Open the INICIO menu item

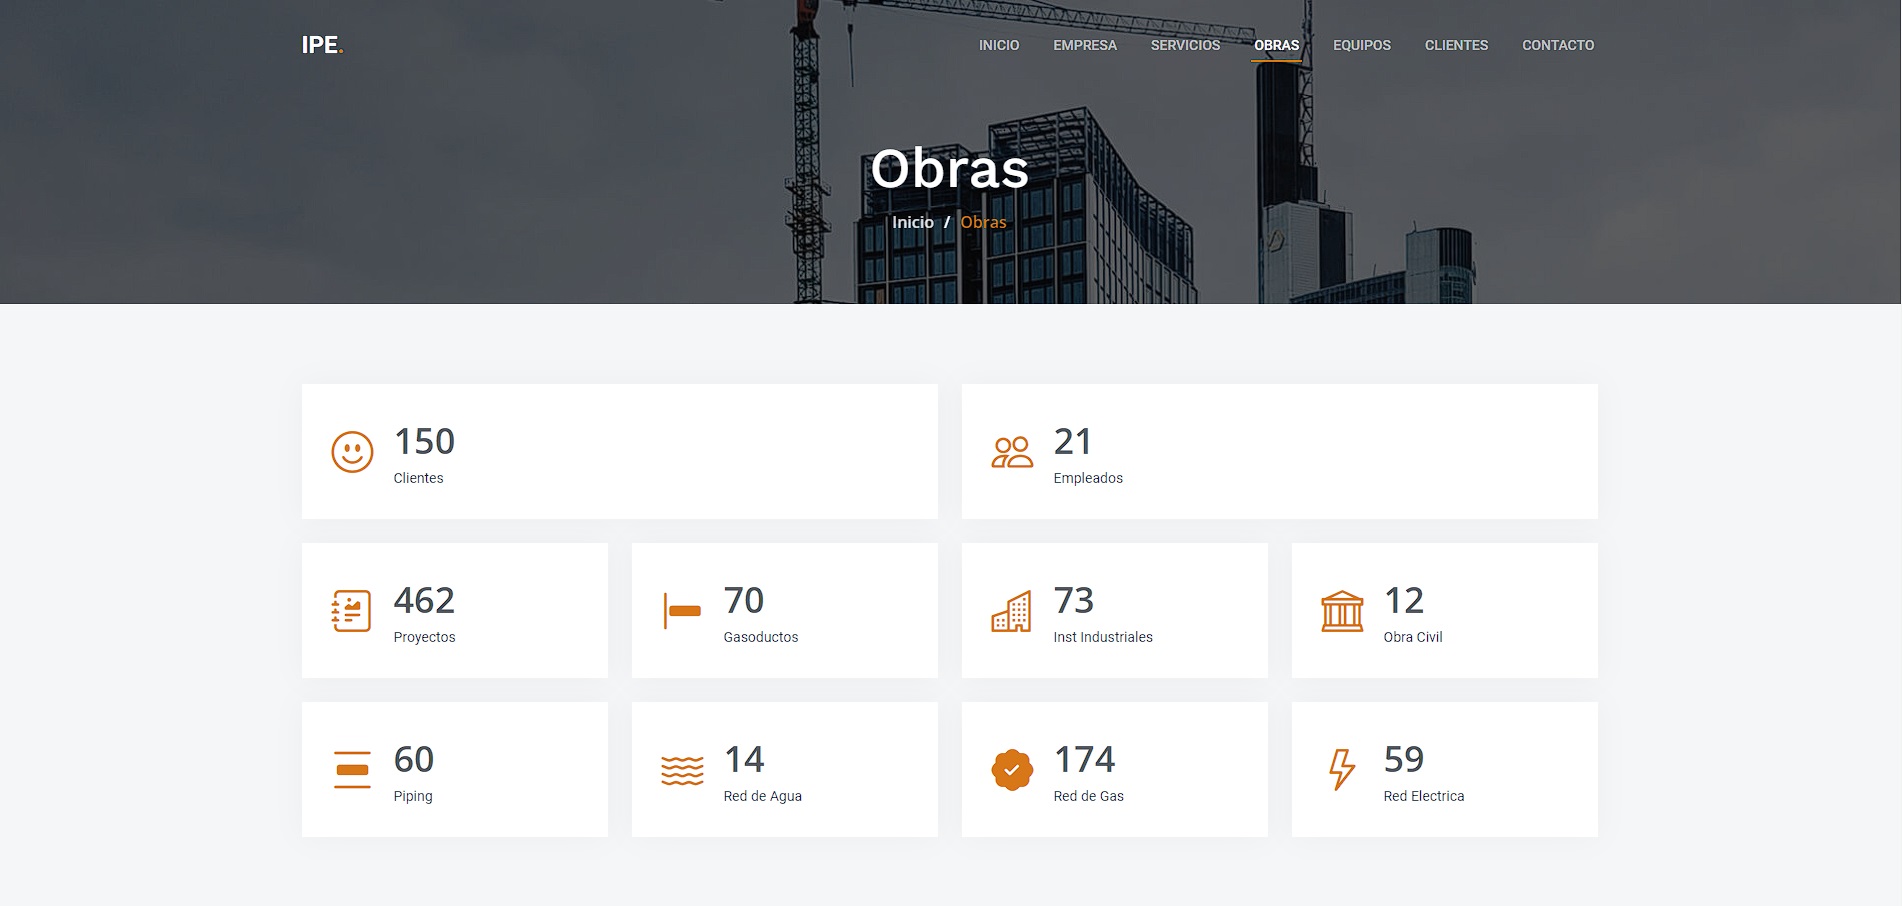click(x=999, y=45)
